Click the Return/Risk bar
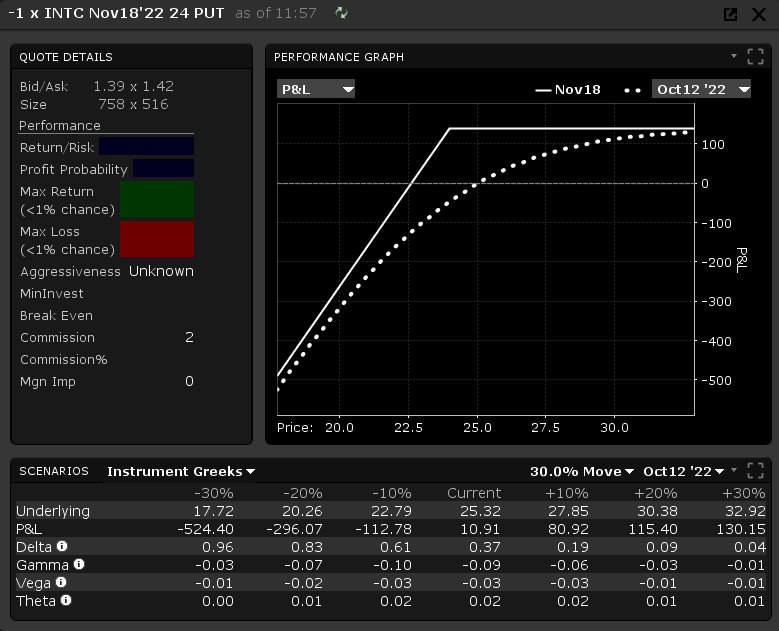This screenshot has height=631, width=779. point(147,147)
